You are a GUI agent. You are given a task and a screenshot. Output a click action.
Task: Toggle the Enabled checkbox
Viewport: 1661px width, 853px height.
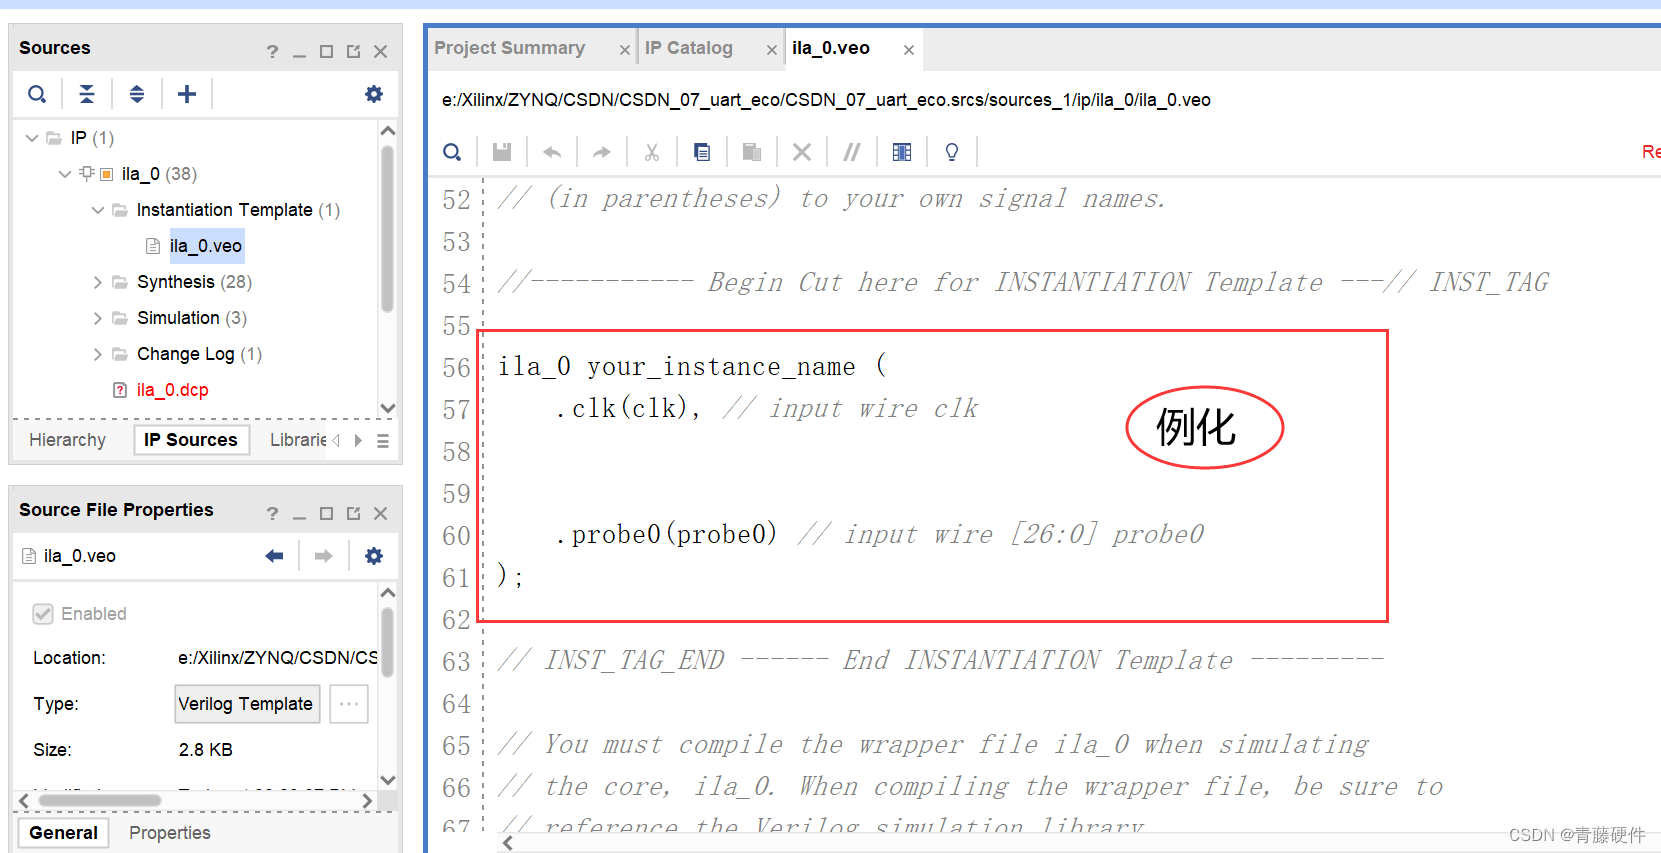(43, 614)
